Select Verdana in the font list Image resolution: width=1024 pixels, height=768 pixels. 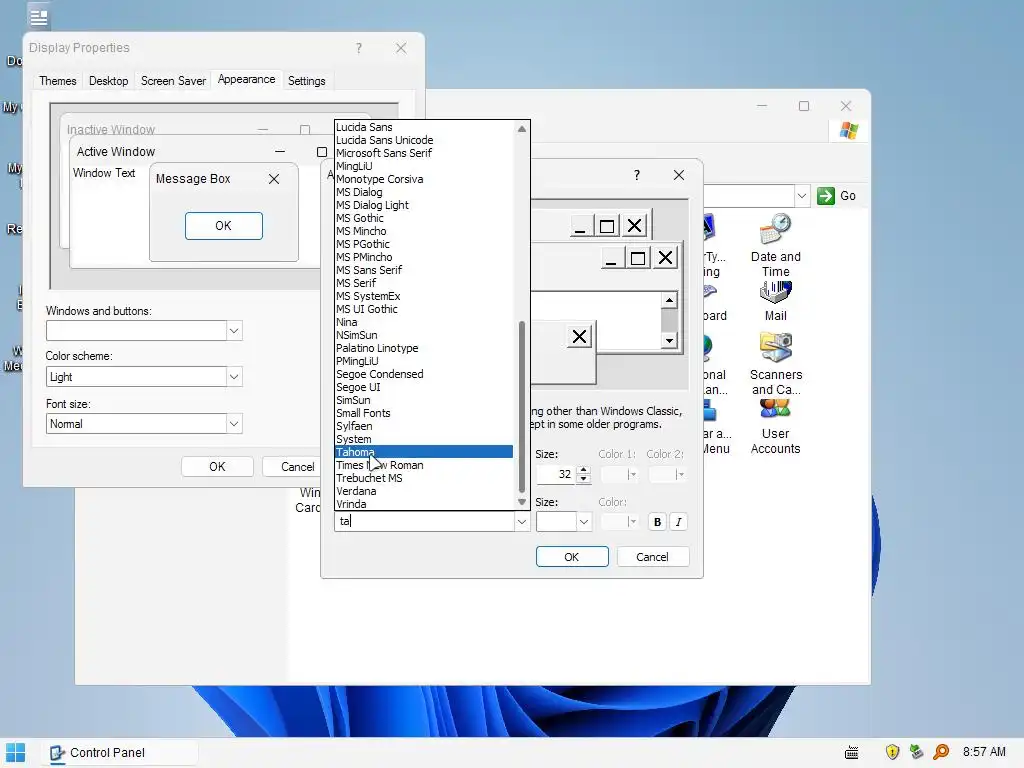pos(424,491)
